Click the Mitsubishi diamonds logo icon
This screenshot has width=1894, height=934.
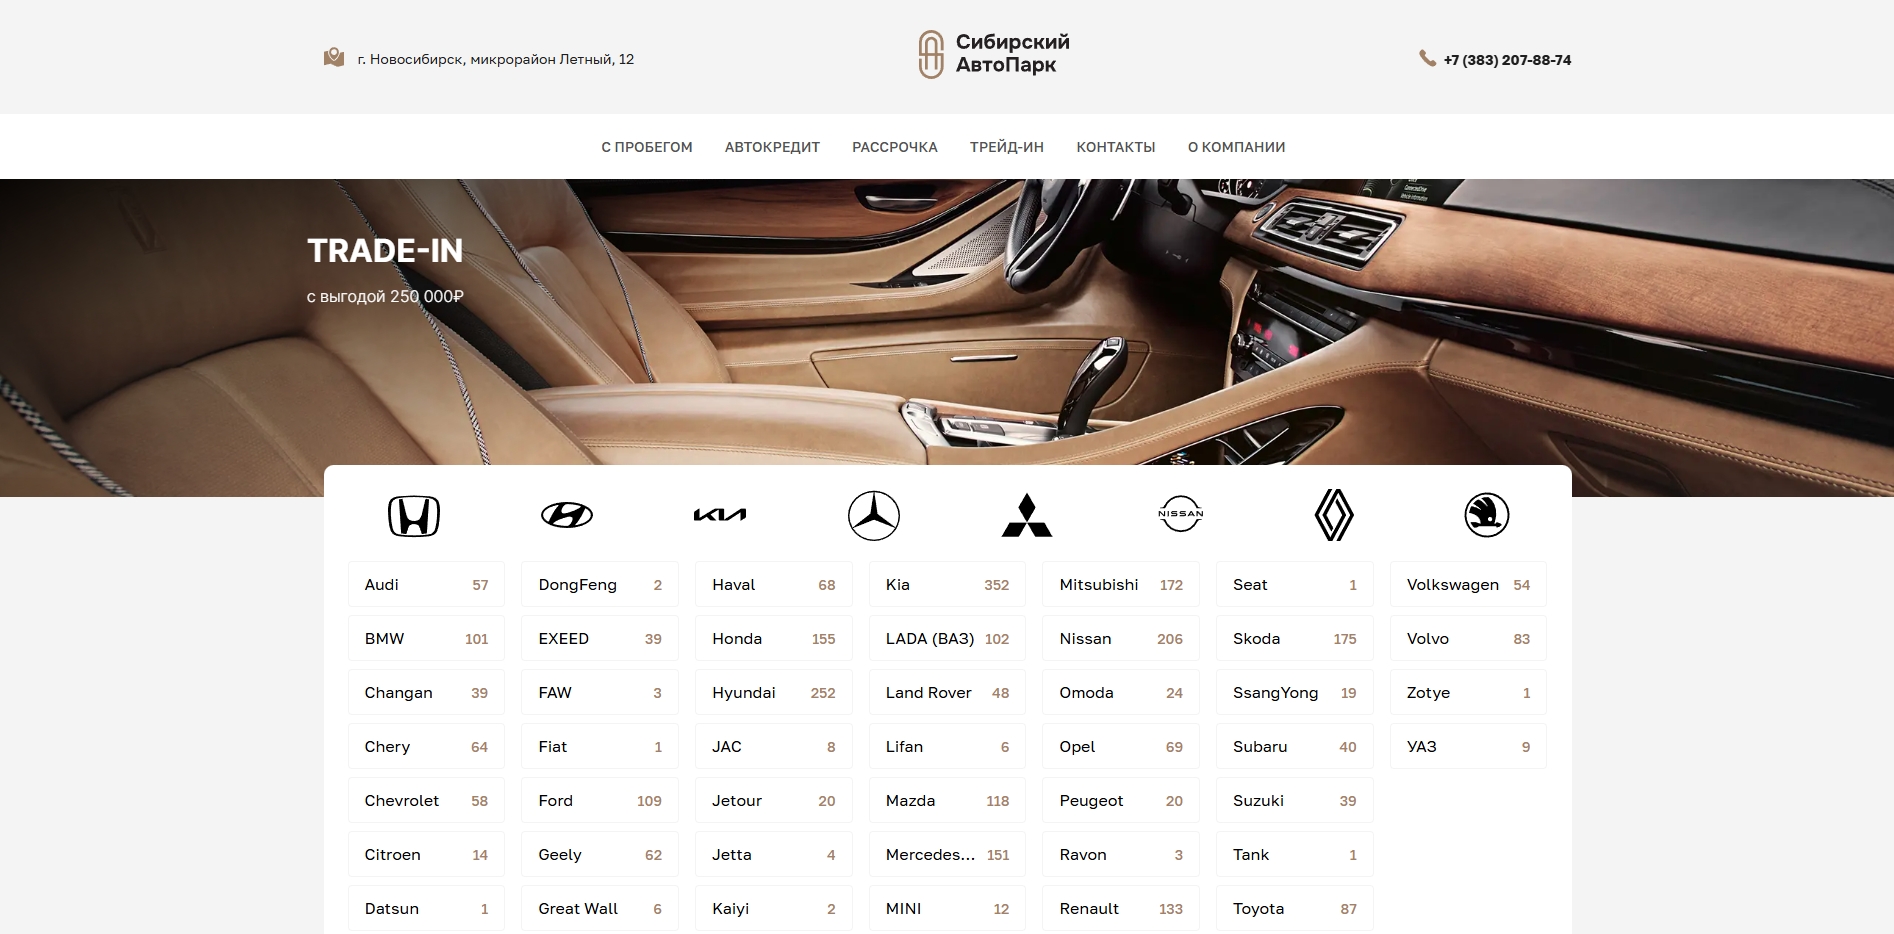[x=1027, y=516]
